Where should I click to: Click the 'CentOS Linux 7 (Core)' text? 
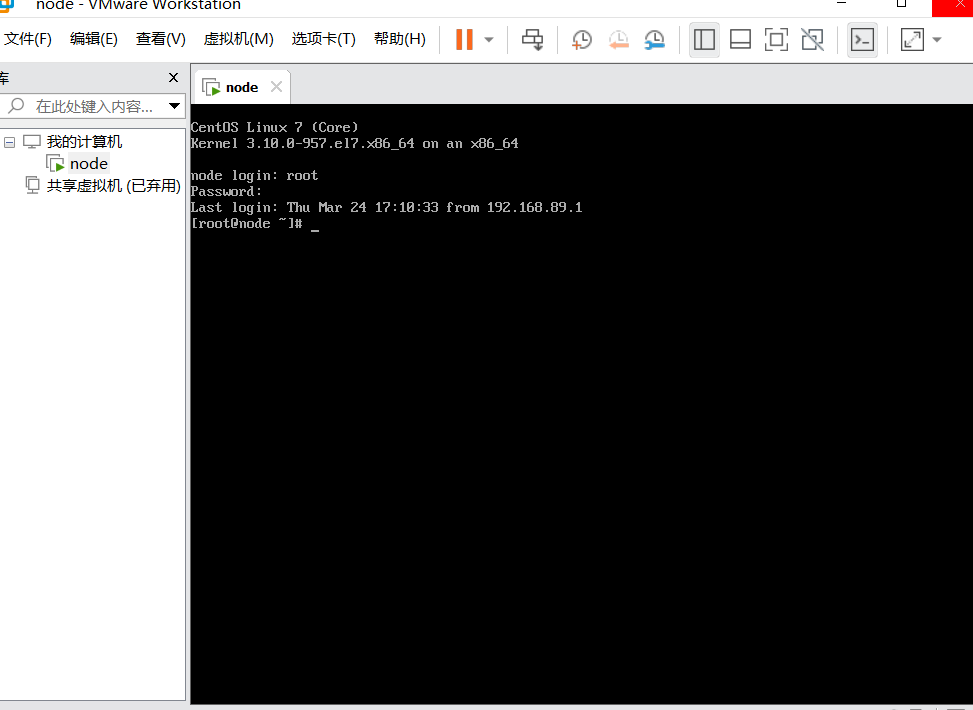[x=274, y=127]
